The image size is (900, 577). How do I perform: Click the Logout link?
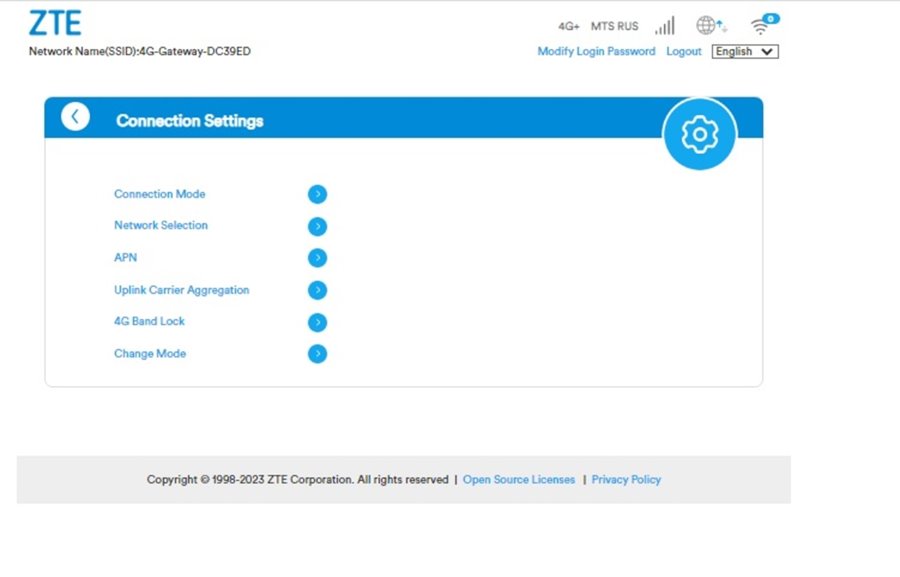[x=684, y=52]
